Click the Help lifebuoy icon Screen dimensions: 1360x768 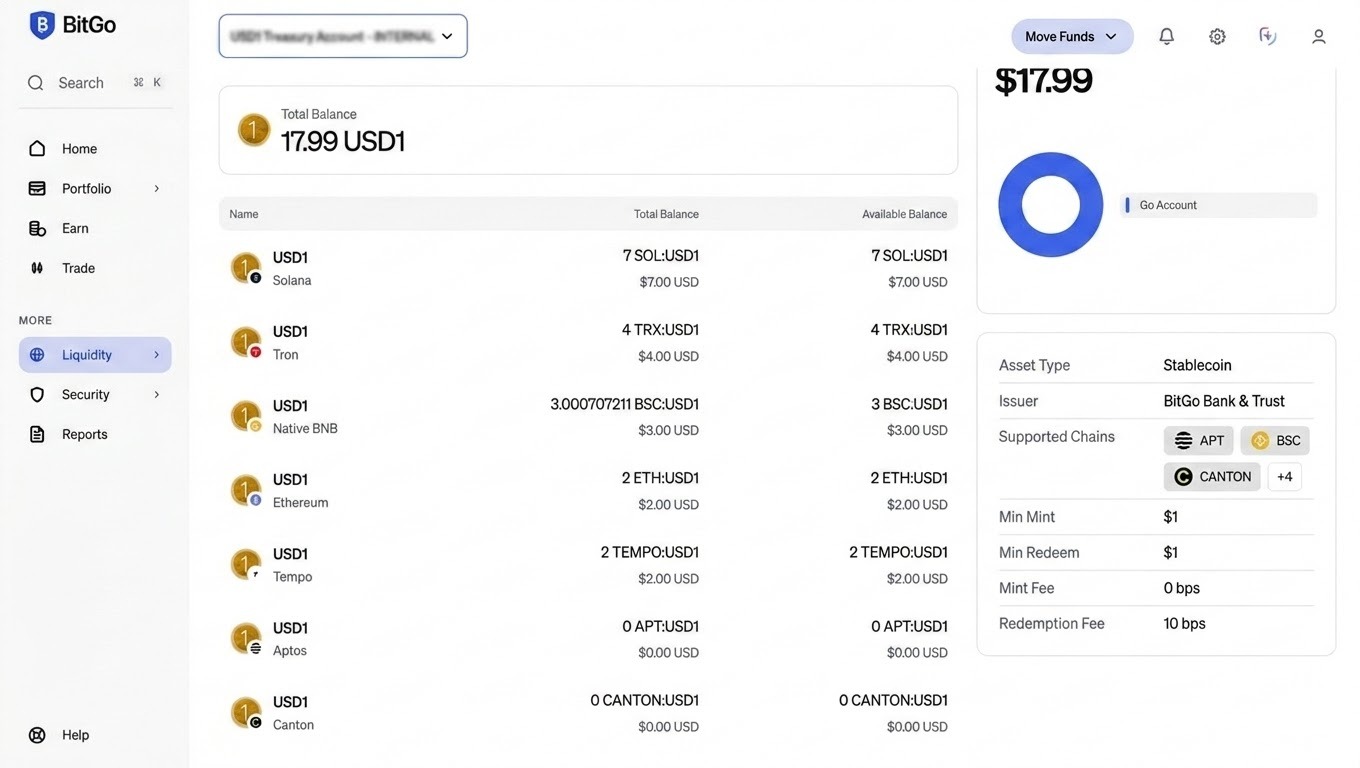(37, 735)
